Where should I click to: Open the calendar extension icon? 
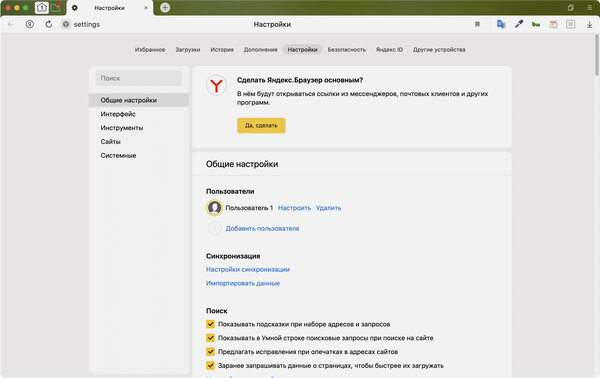[553, 24]
